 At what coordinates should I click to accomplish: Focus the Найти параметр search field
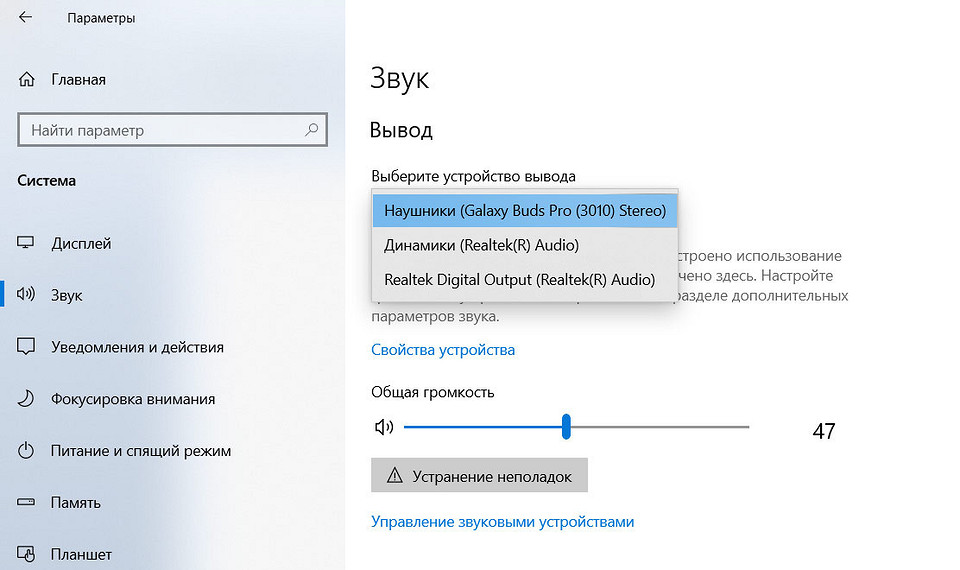point(160,130)
